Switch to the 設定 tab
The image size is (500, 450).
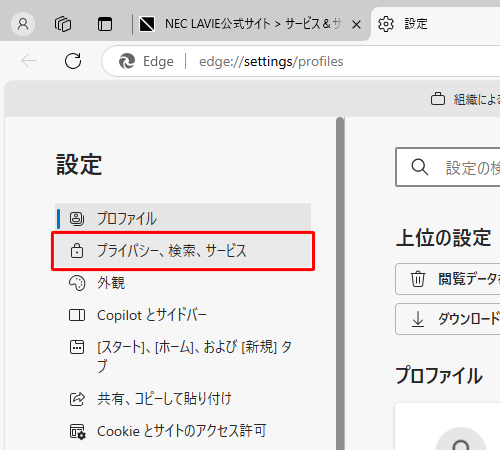pyautogui.click(x=435, y=24)
